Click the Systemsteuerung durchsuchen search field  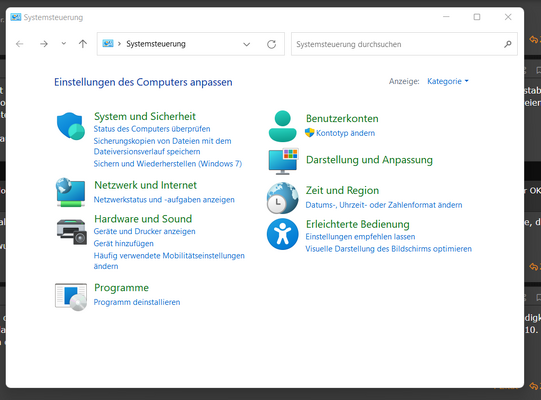click(404, 44)
